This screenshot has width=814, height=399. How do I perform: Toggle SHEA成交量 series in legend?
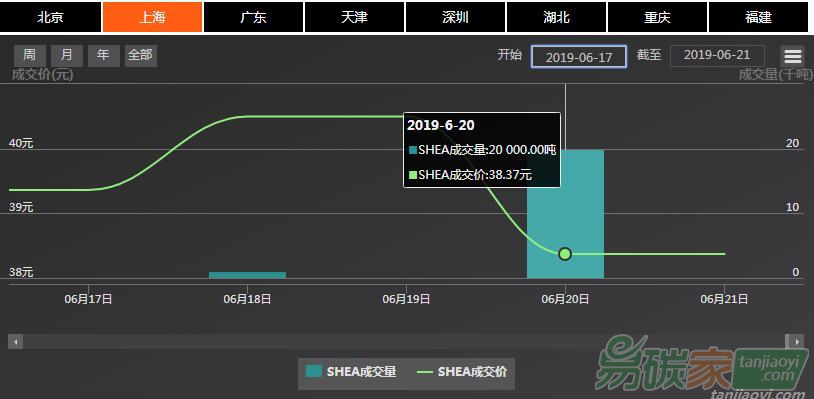(351, 372)
